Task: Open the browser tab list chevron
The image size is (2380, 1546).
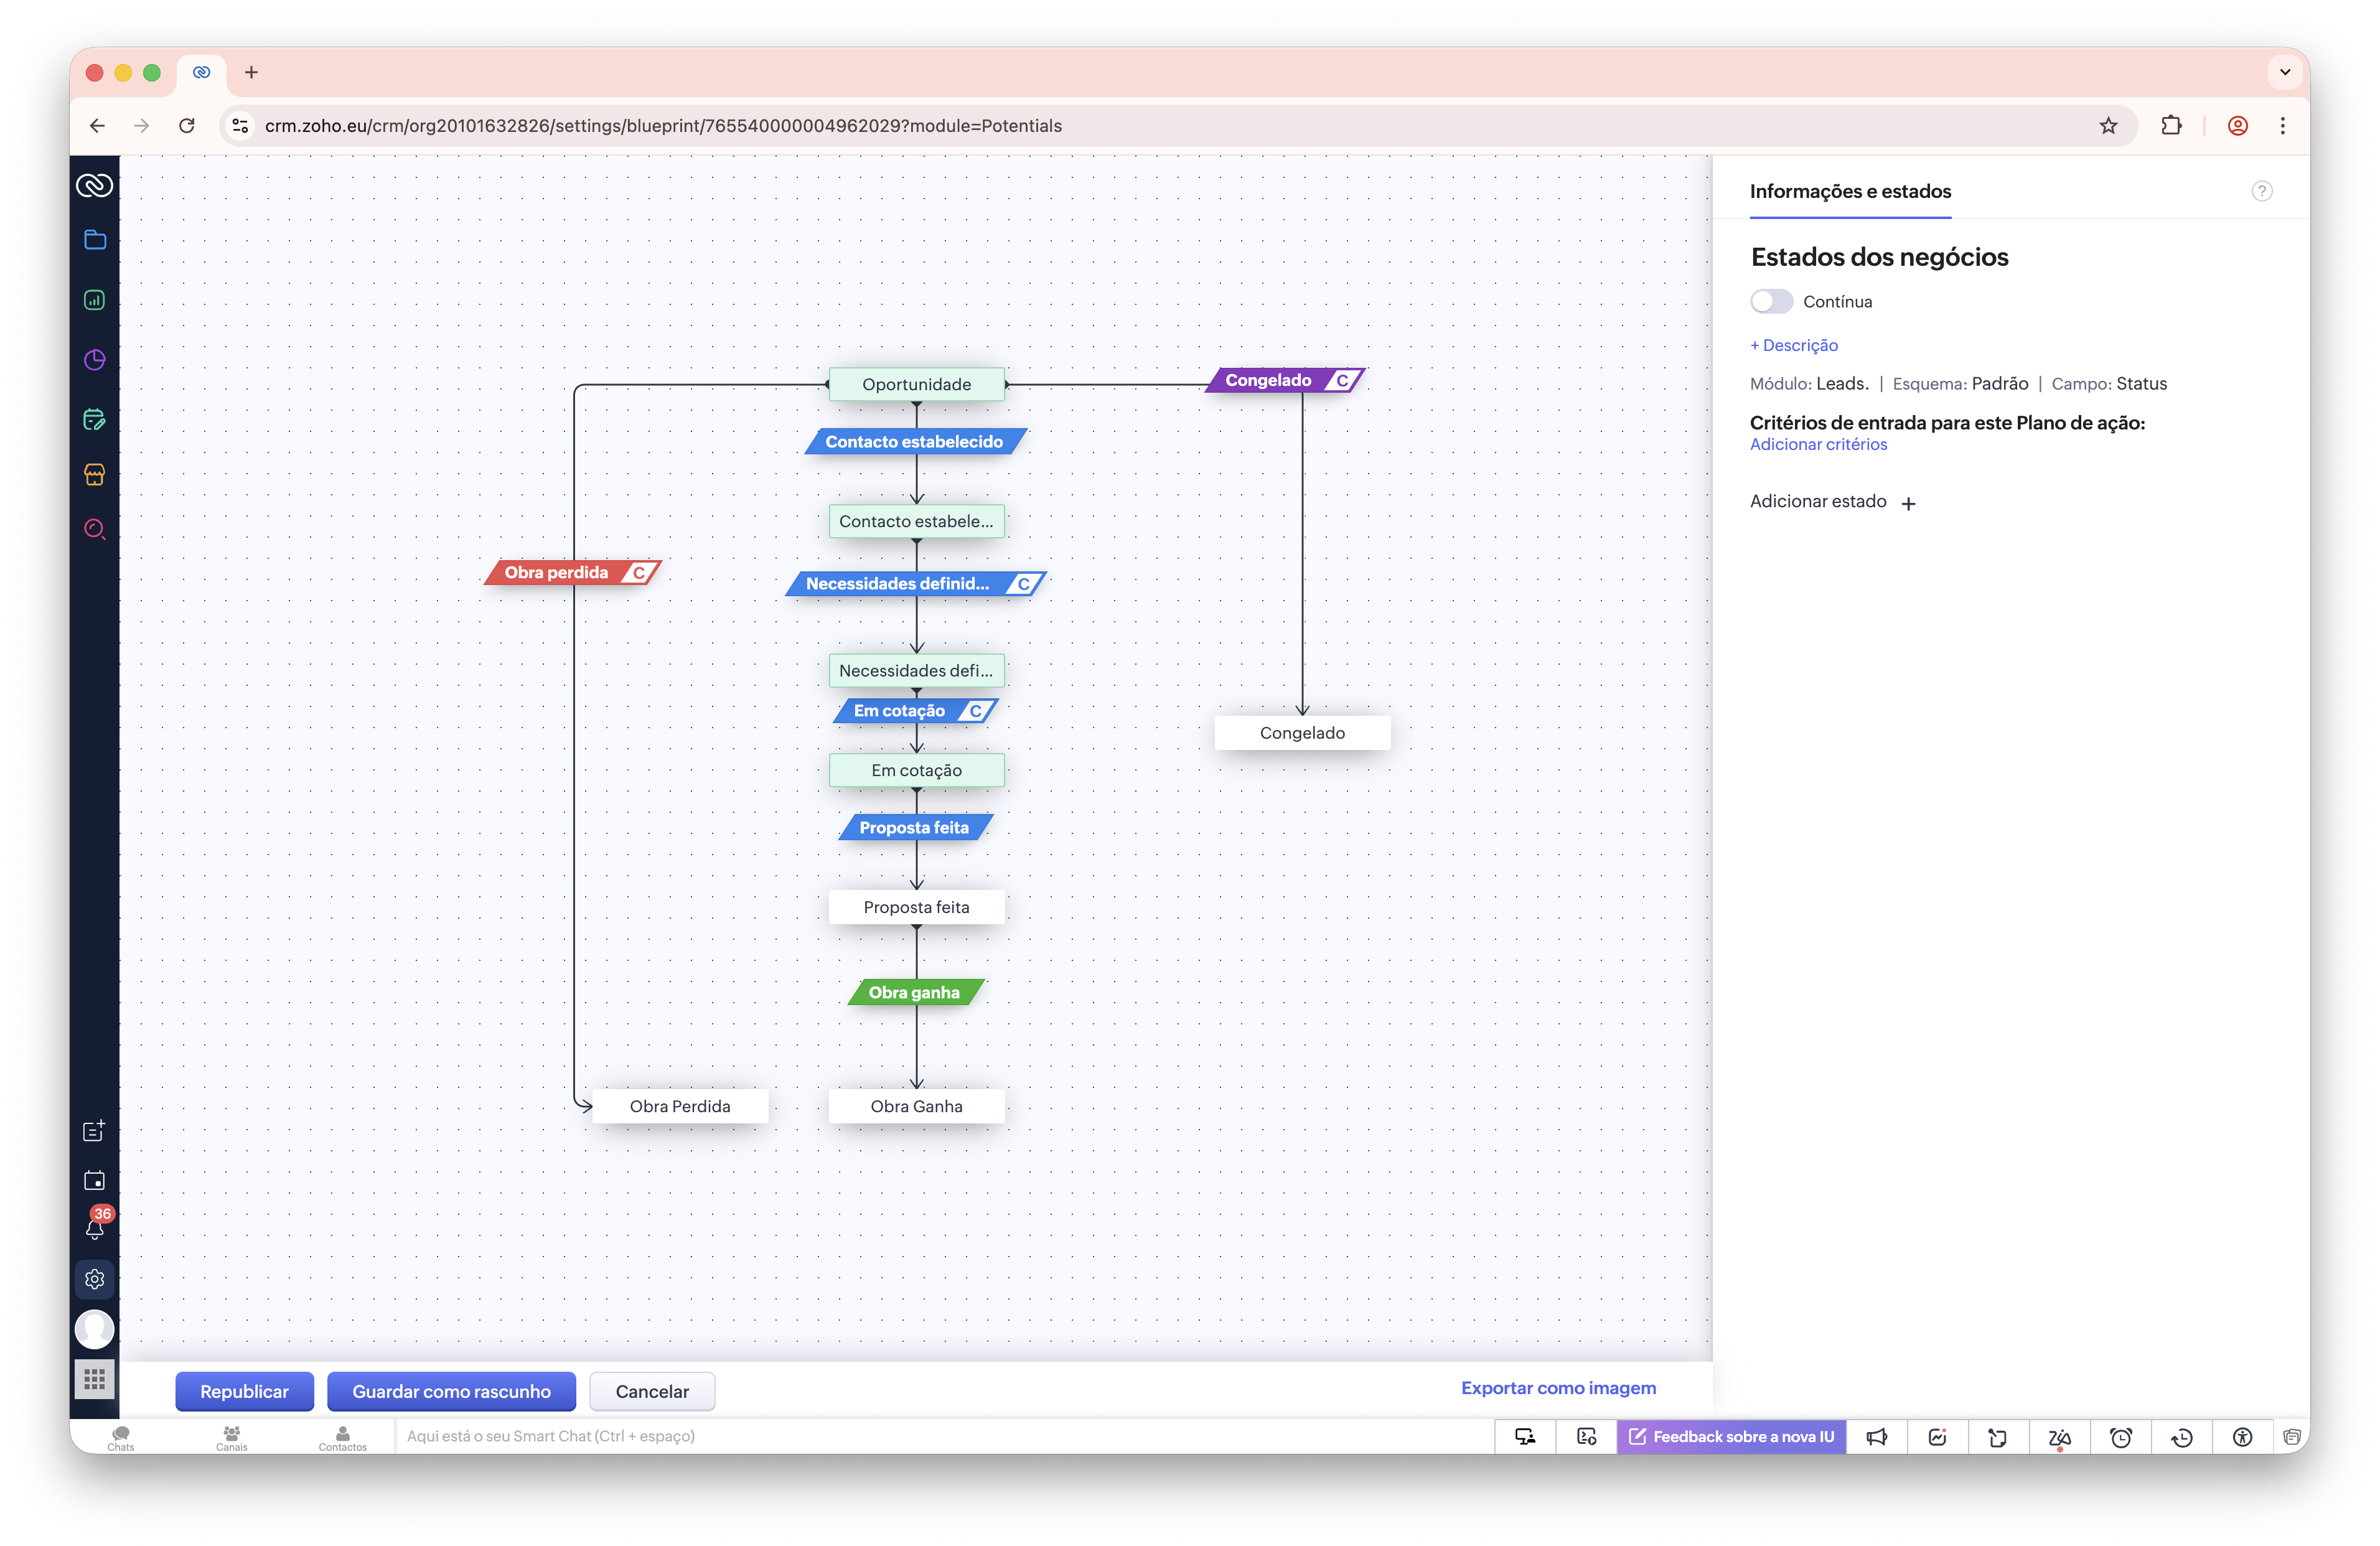Action: pos(2284,72)
